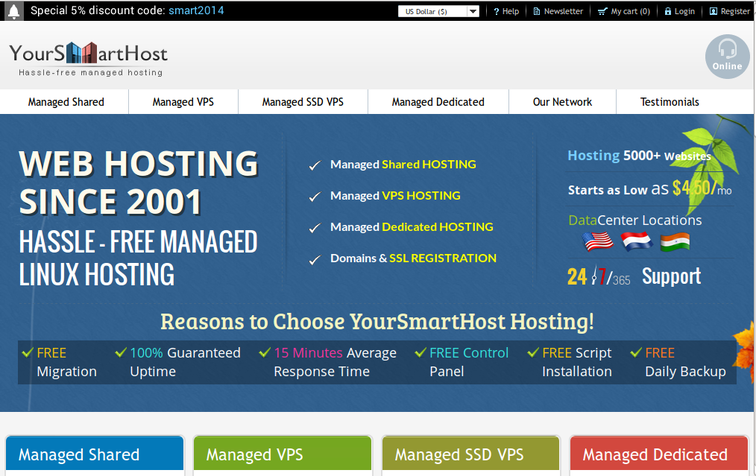Click checkmark beside Managed Shared HOSTING
The image size is (756, 476).
[x=315, y=165]
